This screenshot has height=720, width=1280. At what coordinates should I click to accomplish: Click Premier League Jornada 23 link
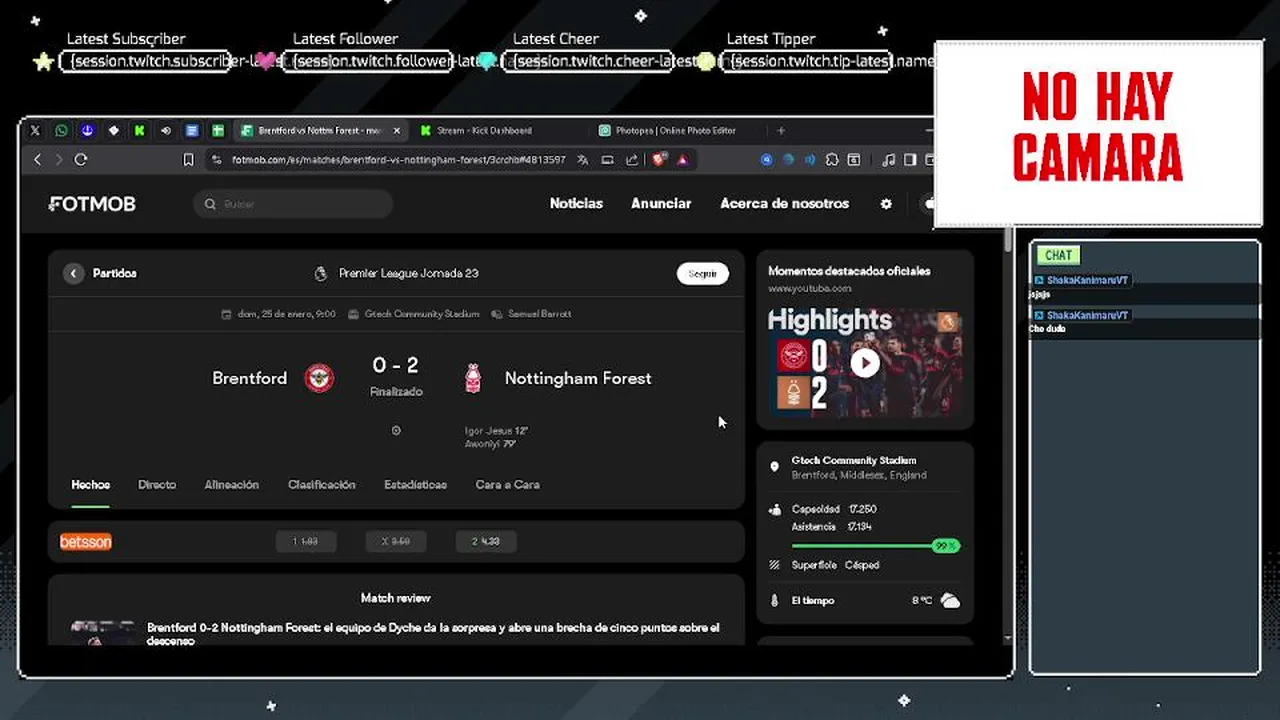(x=396, y=273)
